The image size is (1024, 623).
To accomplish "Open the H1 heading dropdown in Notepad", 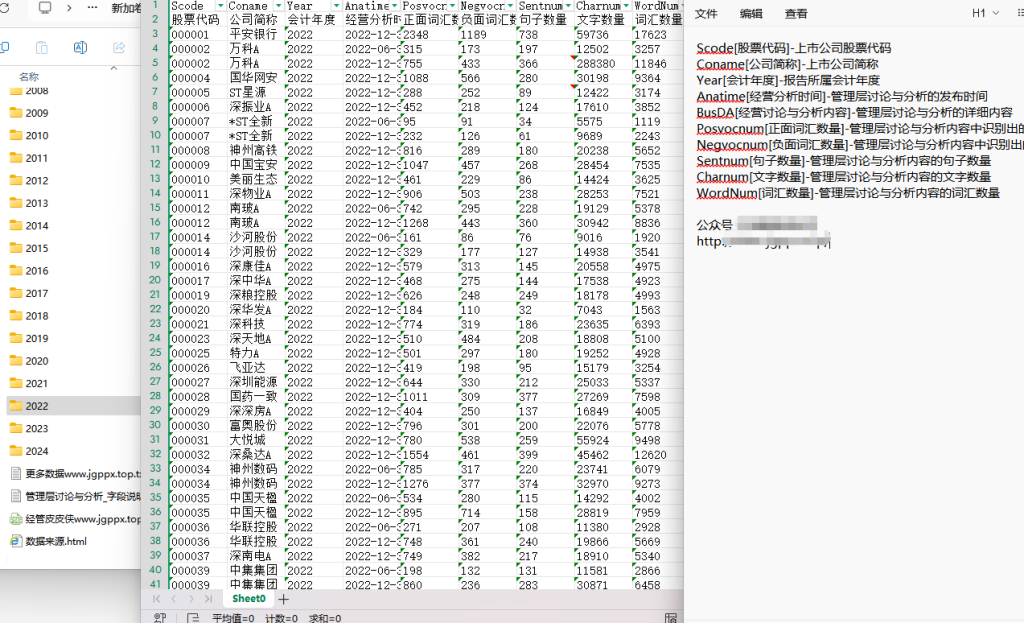I will pos(985,13).
